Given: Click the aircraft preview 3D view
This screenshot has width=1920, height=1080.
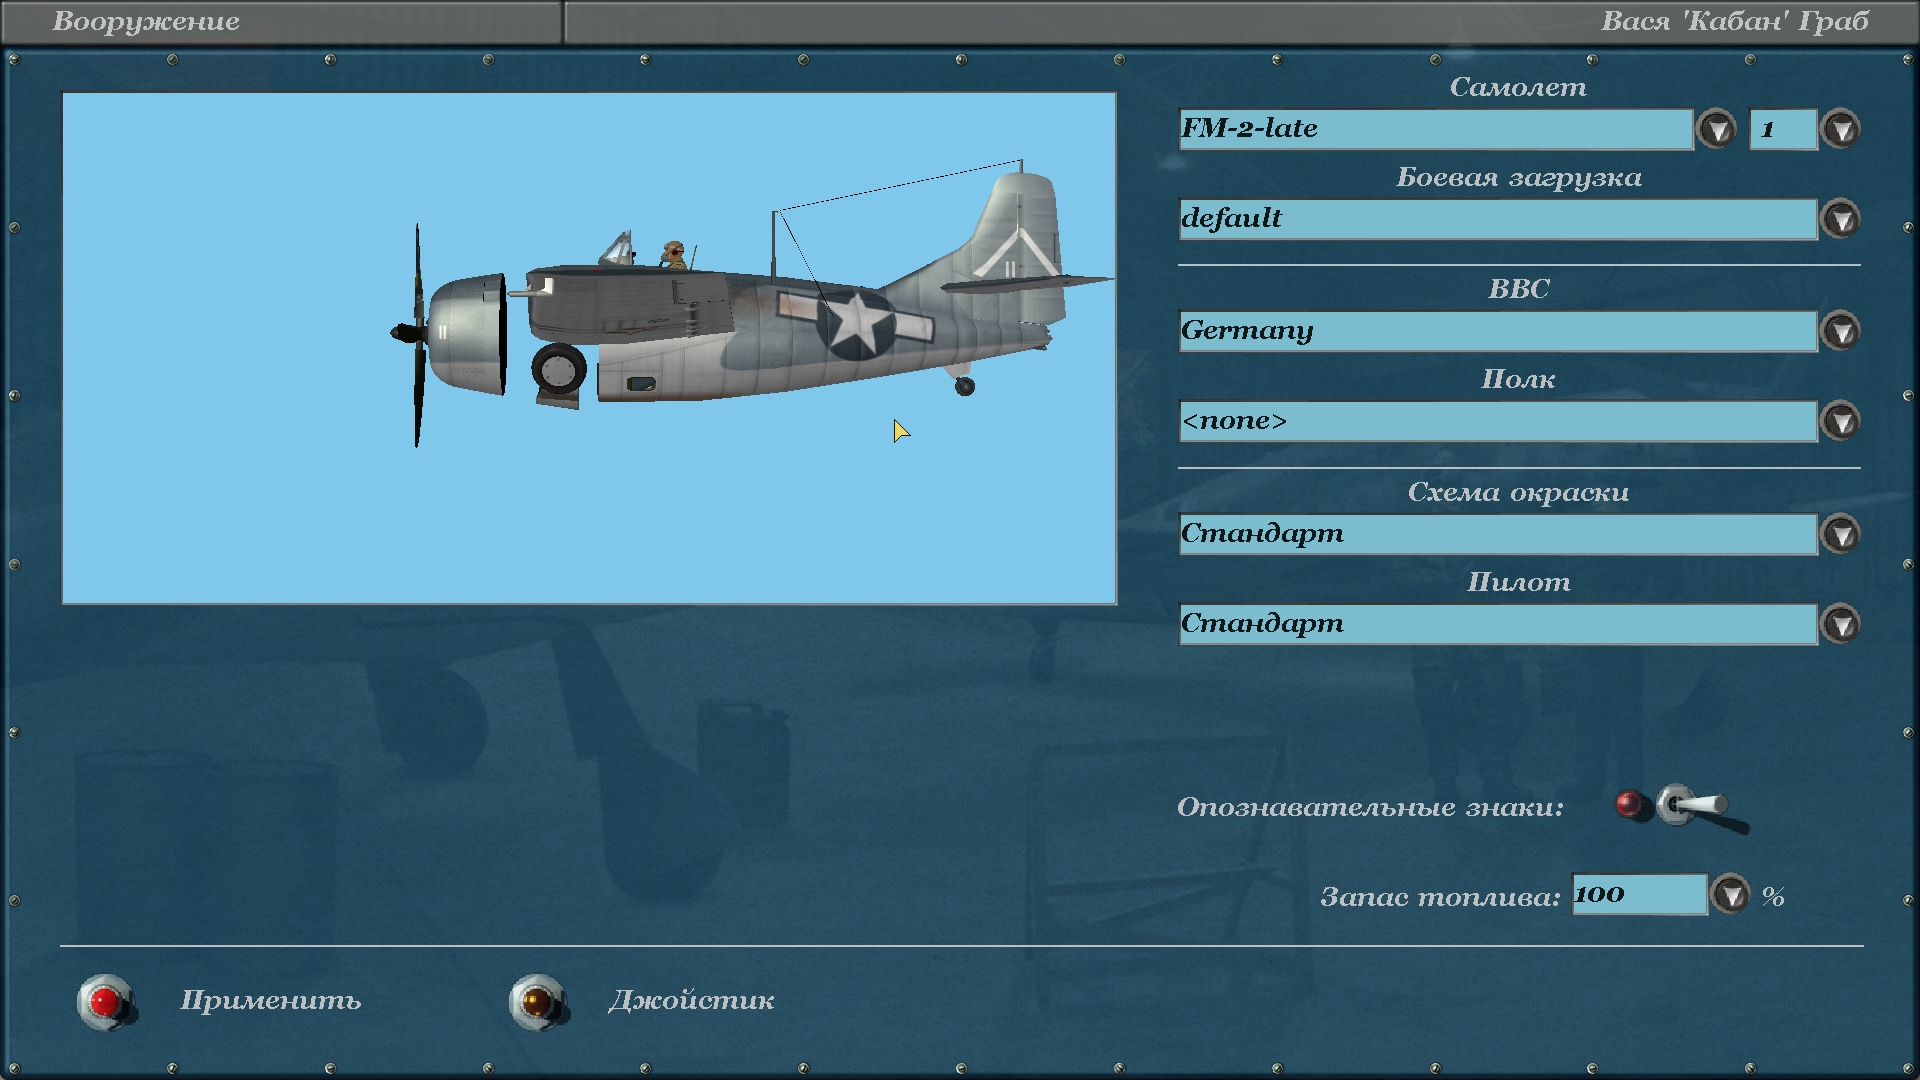Looking at the screenshot, I should point(589,348).
